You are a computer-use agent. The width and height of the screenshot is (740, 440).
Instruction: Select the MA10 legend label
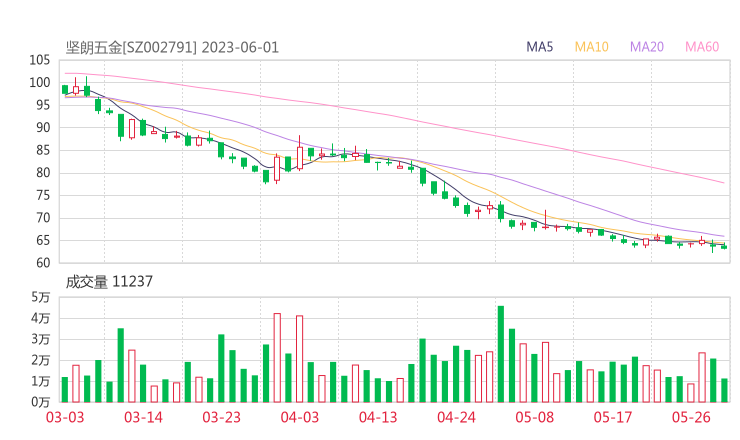tap(591, 47)
